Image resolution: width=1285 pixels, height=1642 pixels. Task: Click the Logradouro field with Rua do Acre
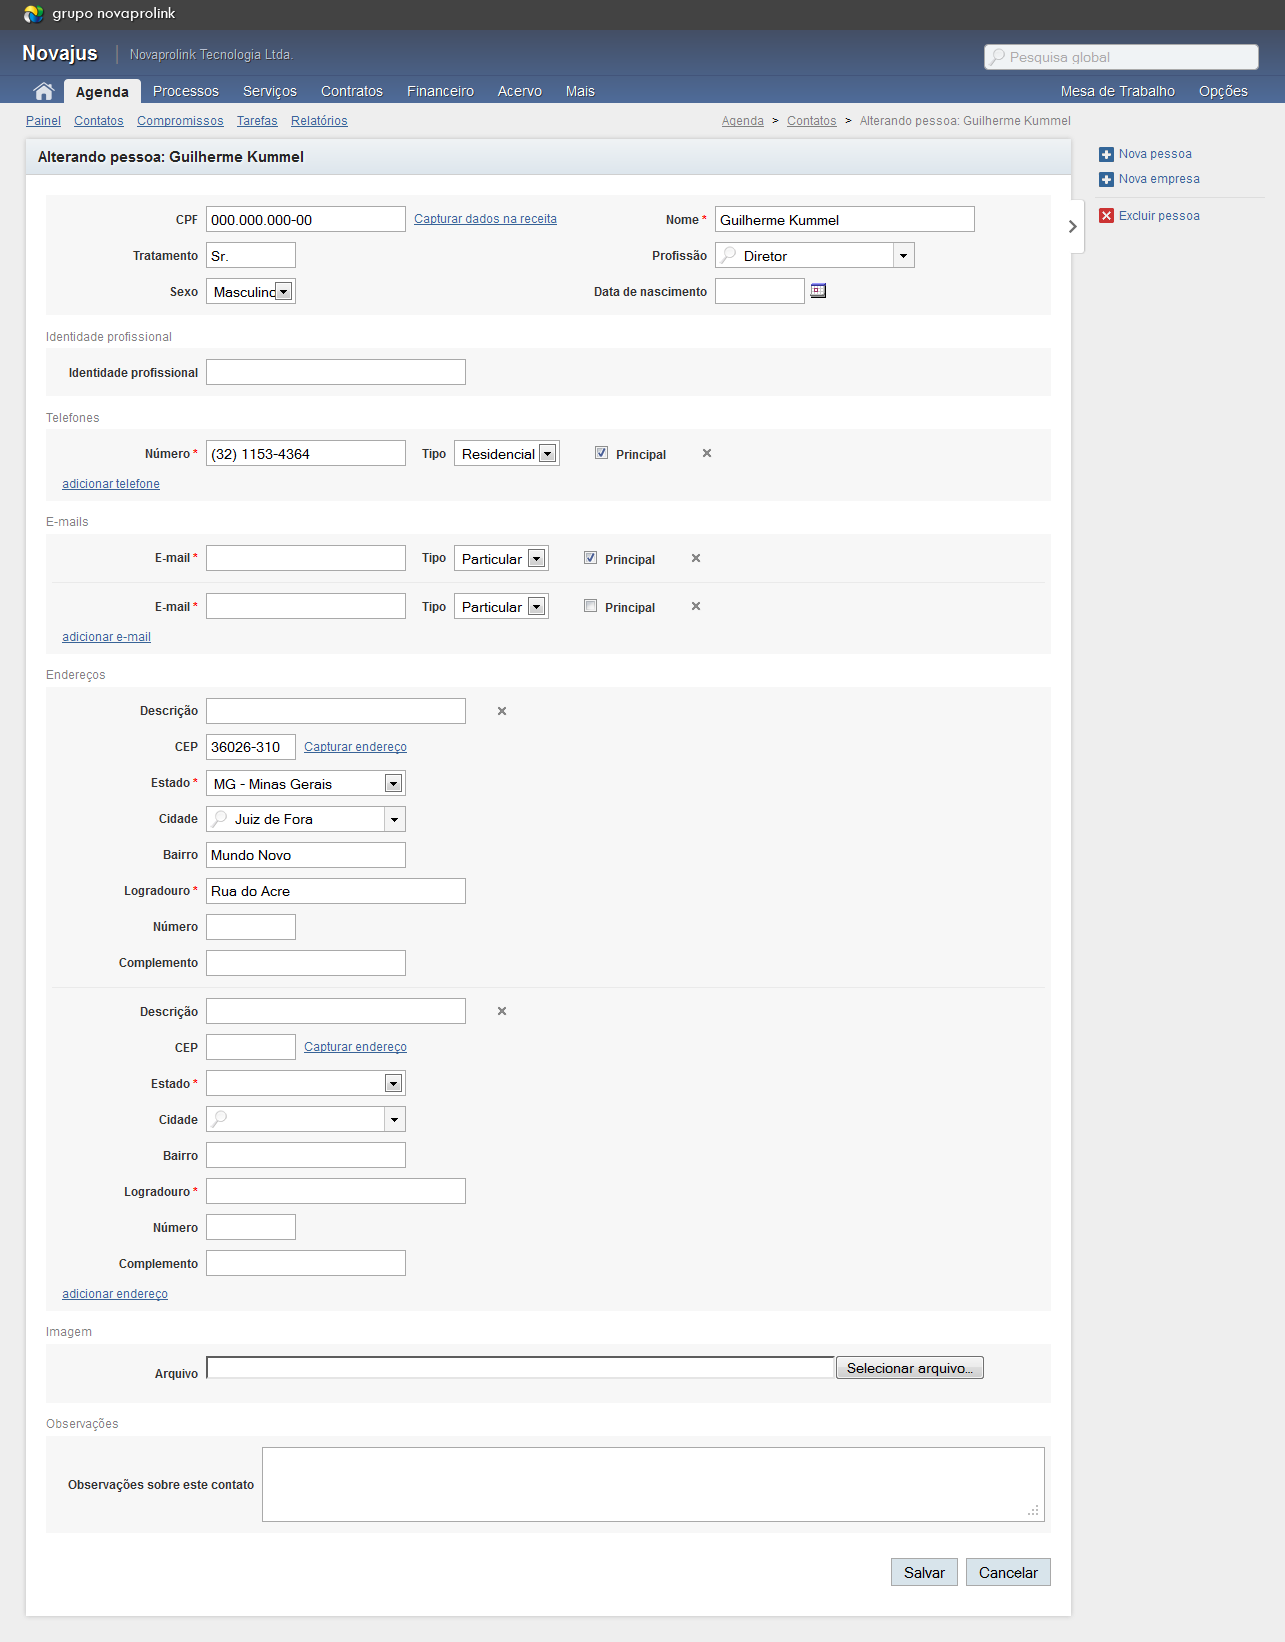(x=336, y=891)
